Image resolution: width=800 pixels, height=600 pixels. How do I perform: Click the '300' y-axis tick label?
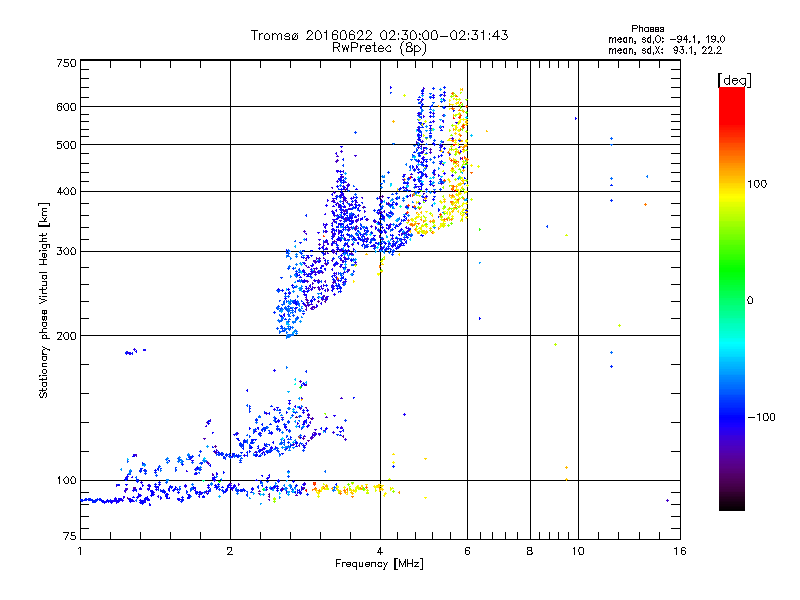[x=66, y=251]
